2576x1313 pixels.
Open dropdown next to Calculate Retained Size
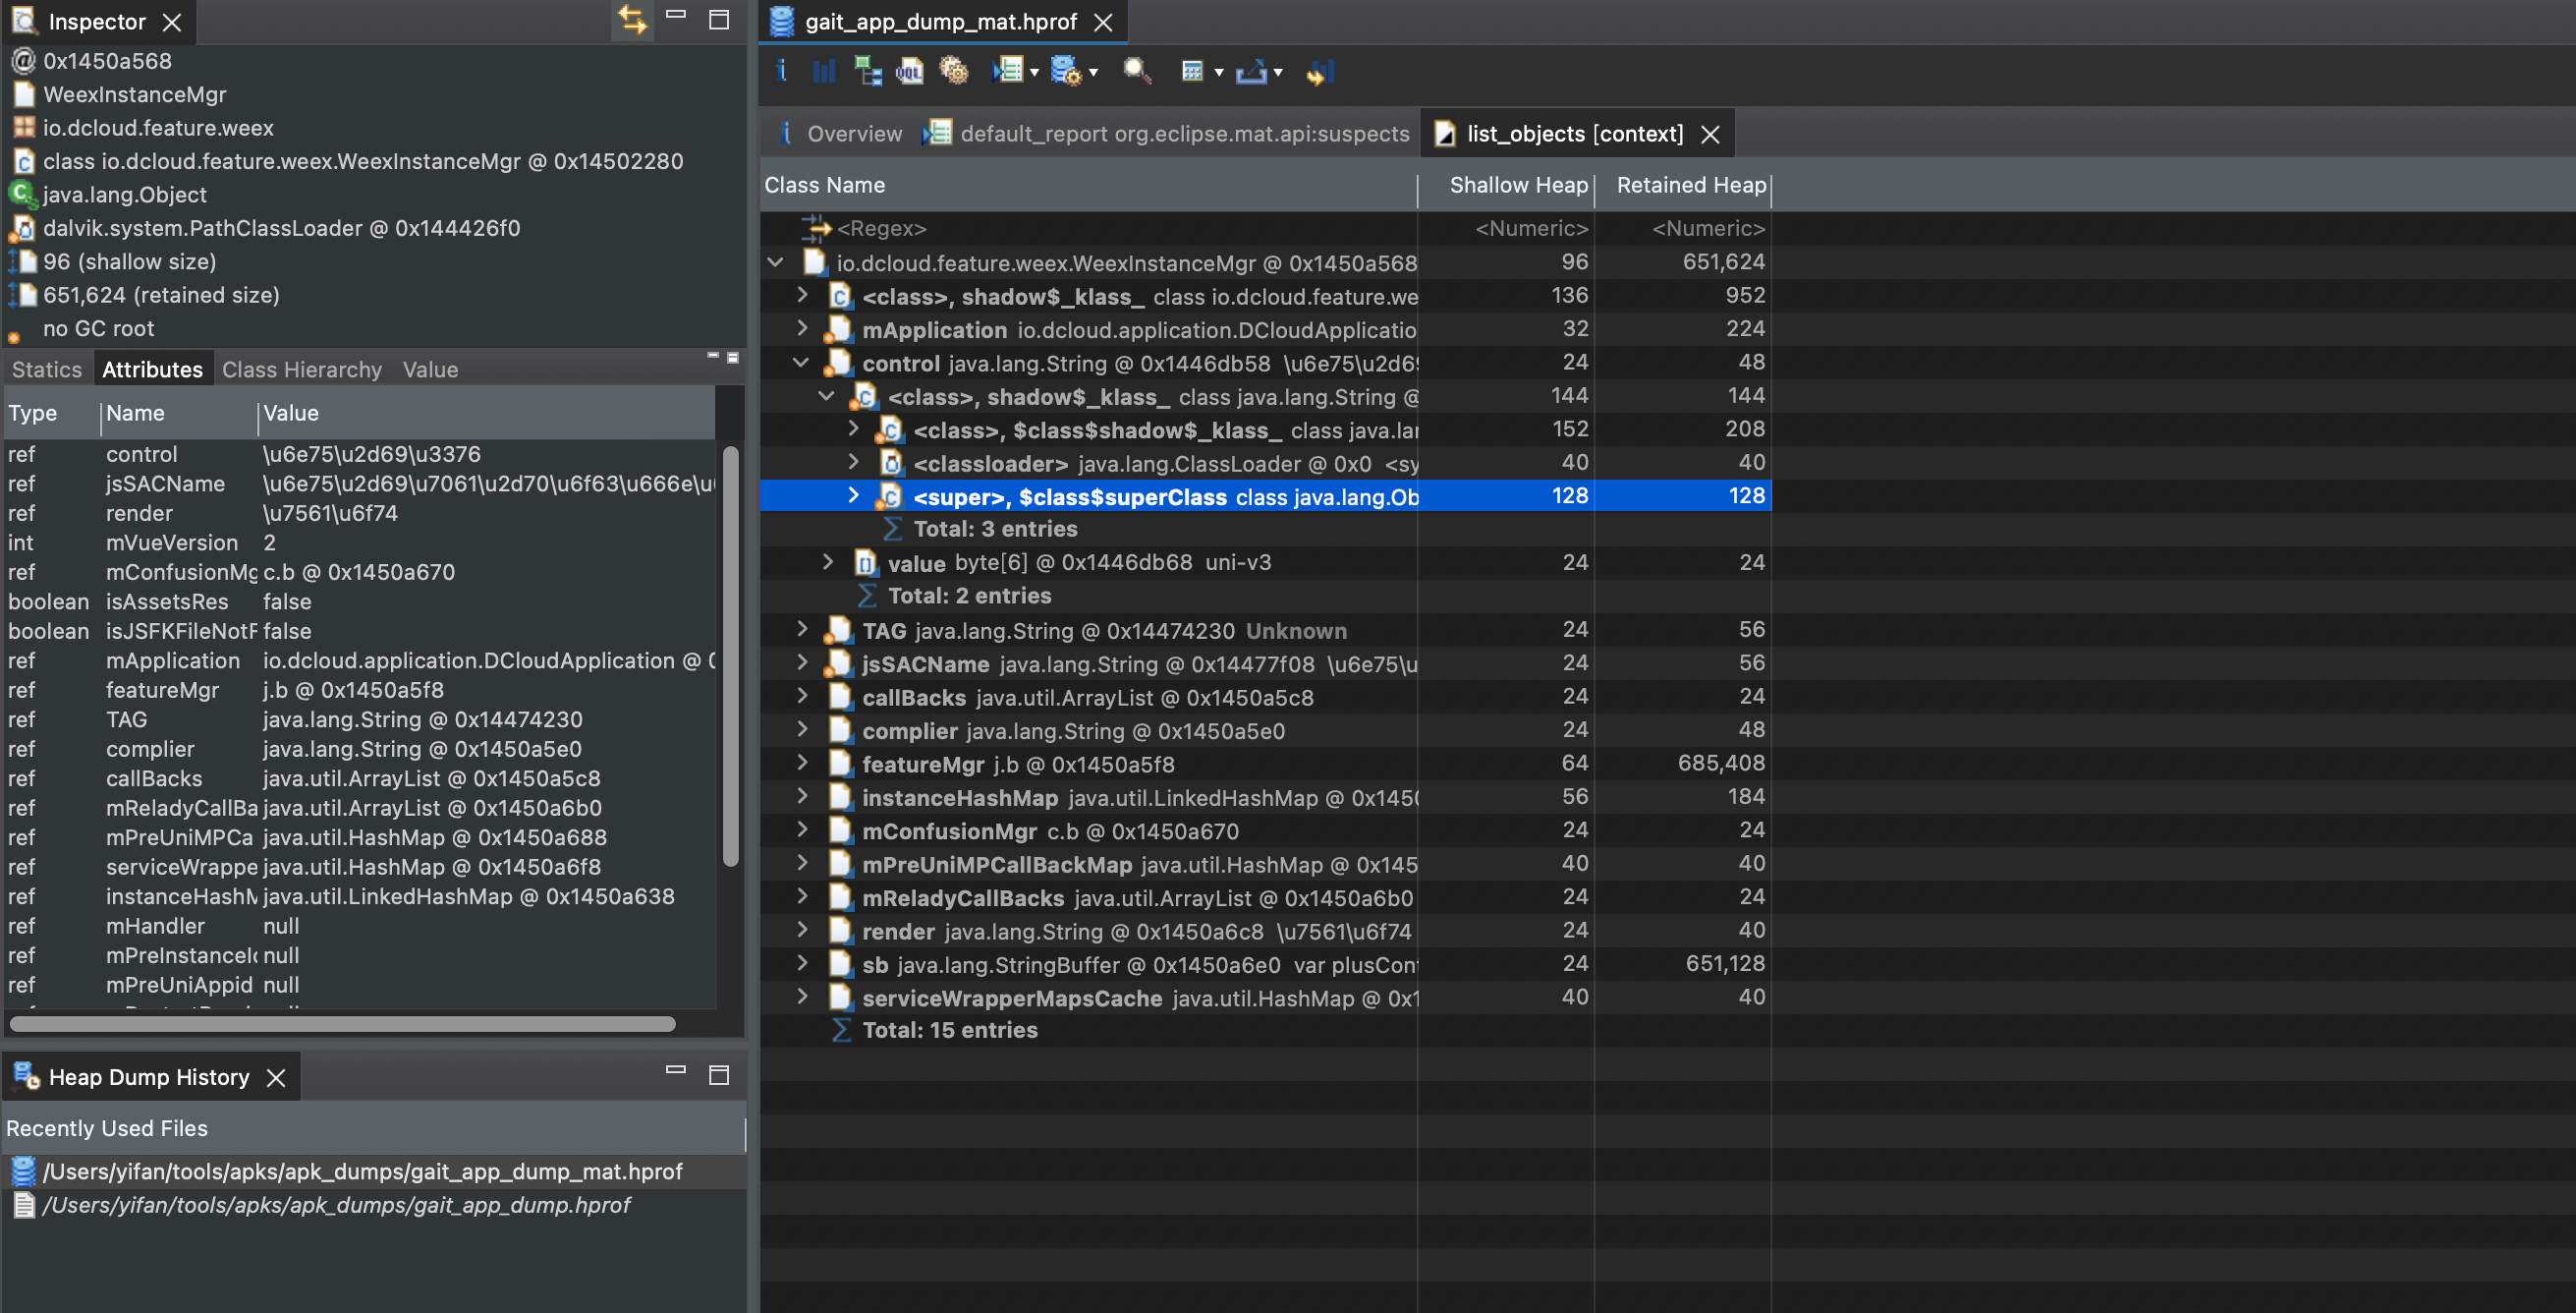[x=1218, y=72]
